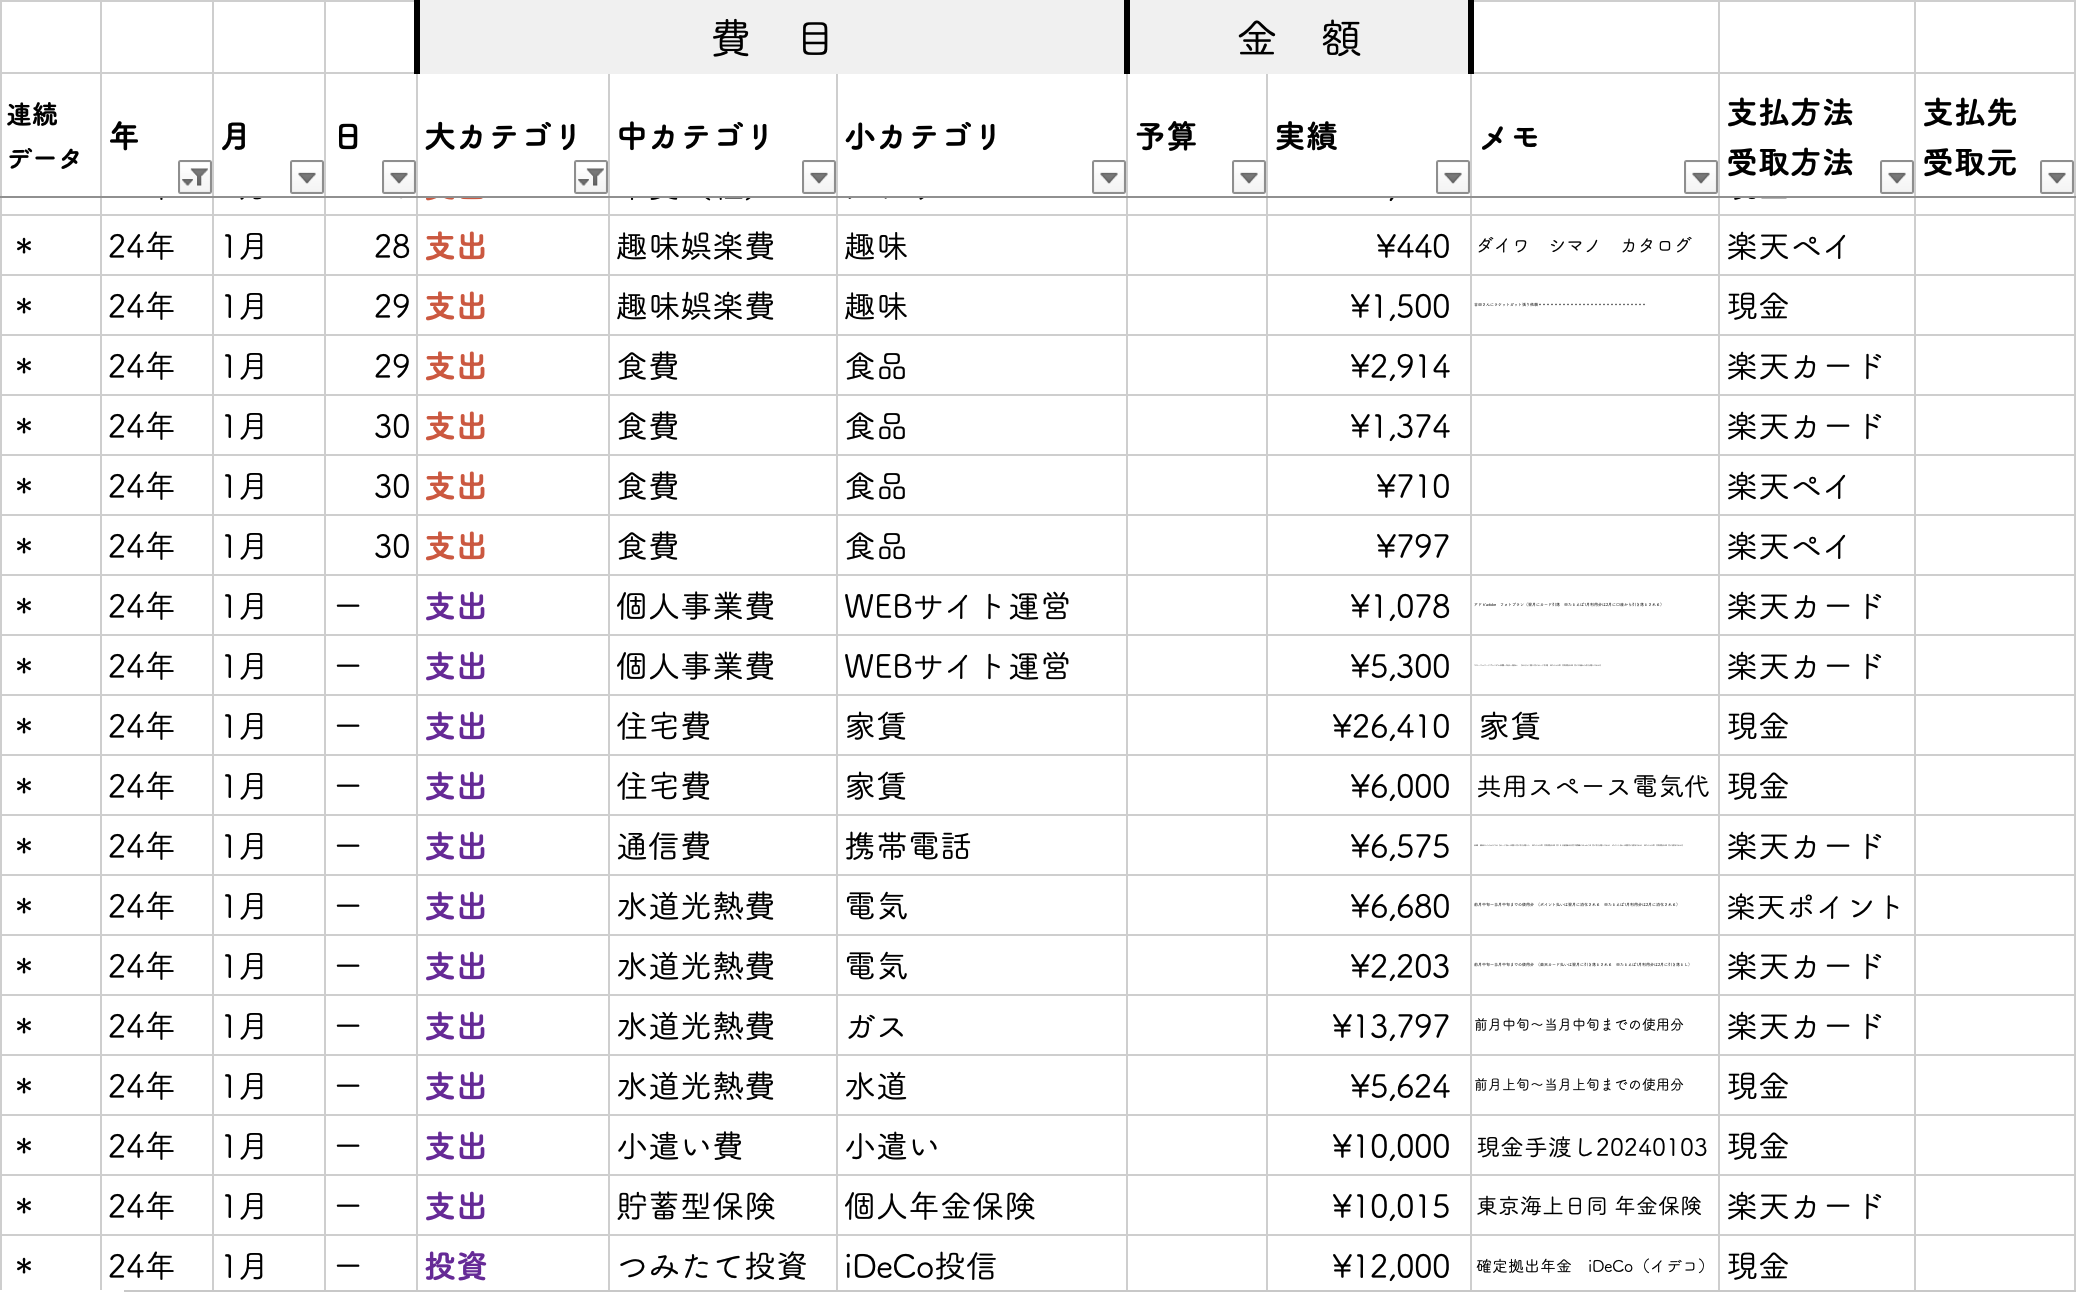Click the 実績 header label
2076x1292 pixels.
[1306, 136]
